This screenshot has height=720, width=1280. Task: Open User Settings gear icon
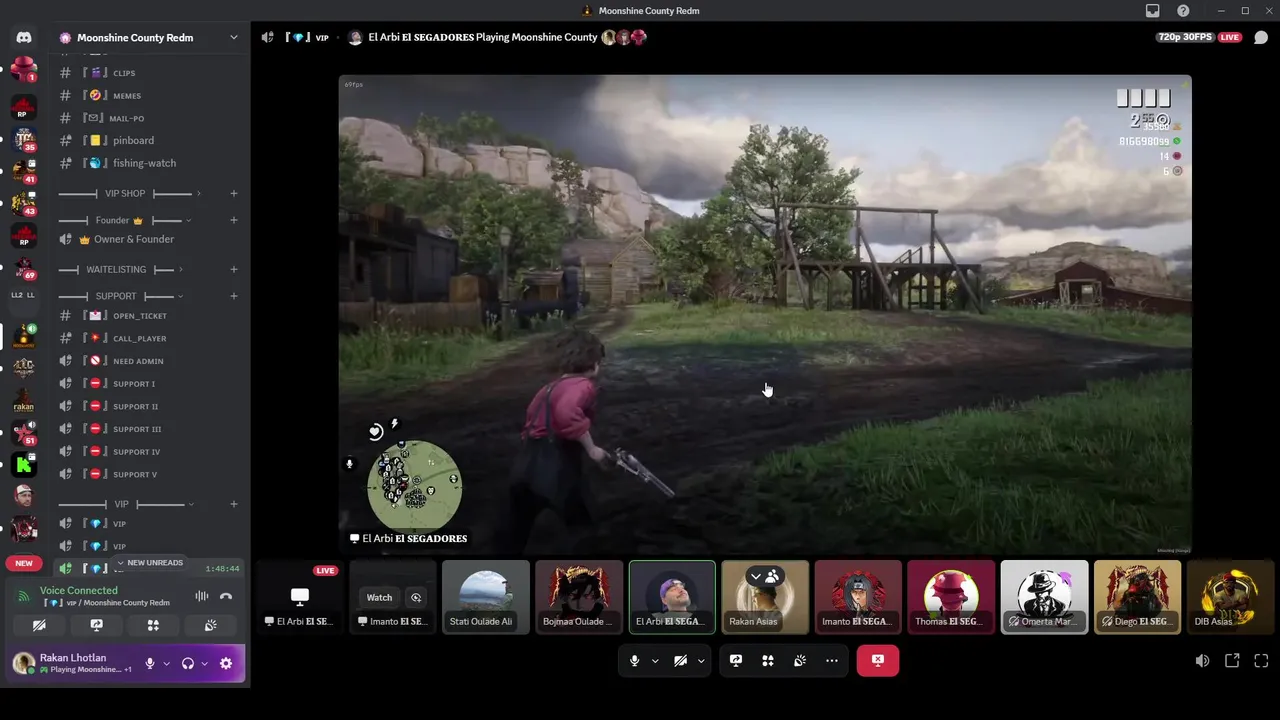pyautogui.click(x=226, y=663)
